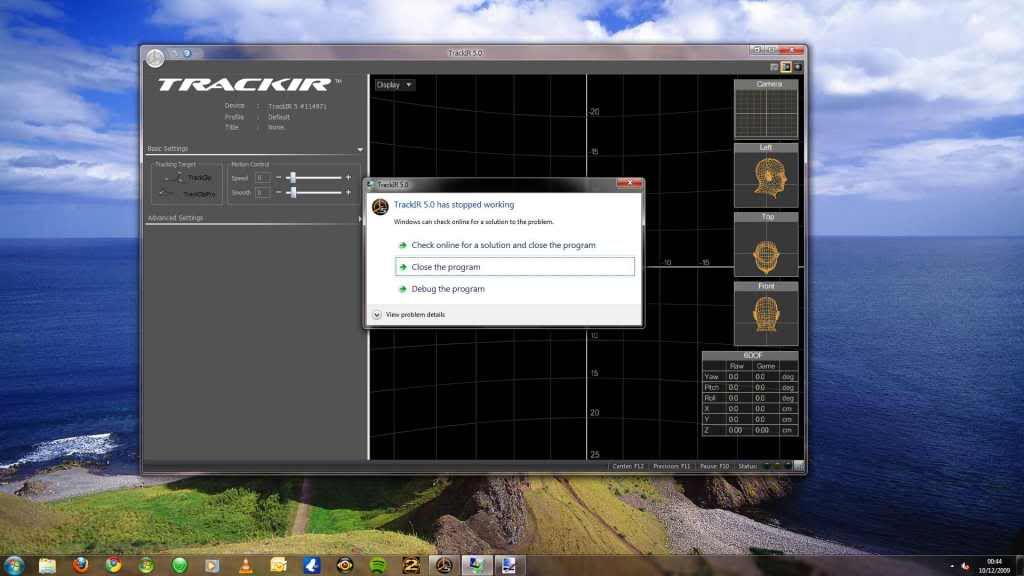Image resolution: width=1024 pixels, height=576 pixels.
Task: Click the rightmost view-mode toolbar icon
Action: pos(797,67)
